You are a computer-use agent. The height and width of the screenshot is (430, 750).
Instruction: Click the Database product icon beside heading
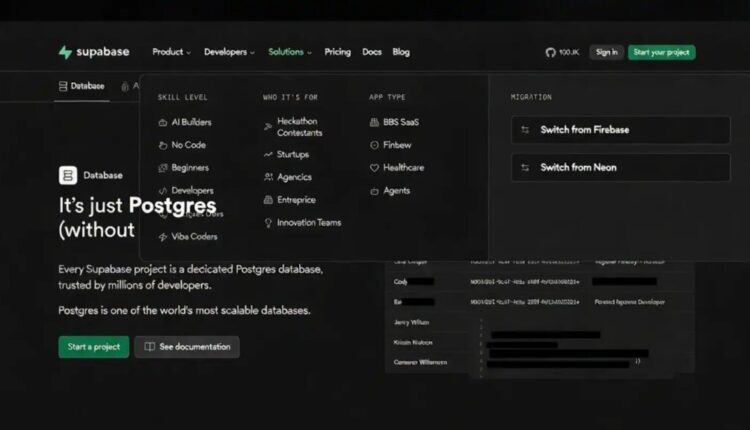pos(68,175)
